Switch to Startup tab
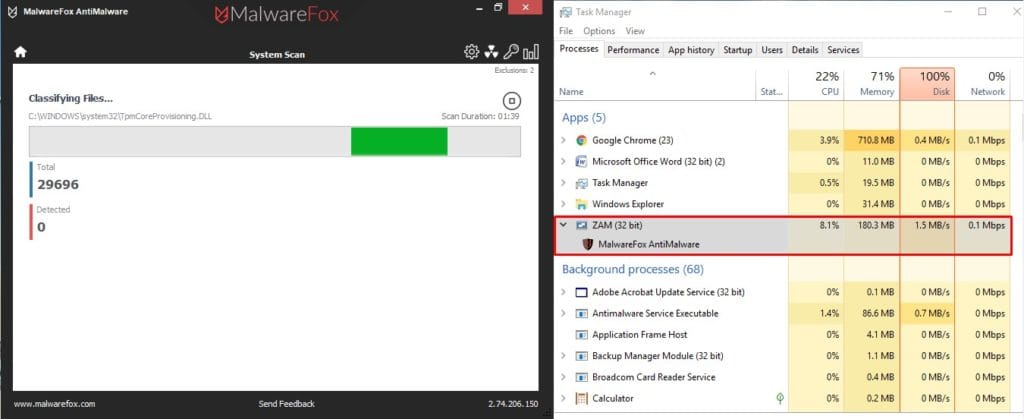This screenshot has width=1024, height=419. pos(737,50)
